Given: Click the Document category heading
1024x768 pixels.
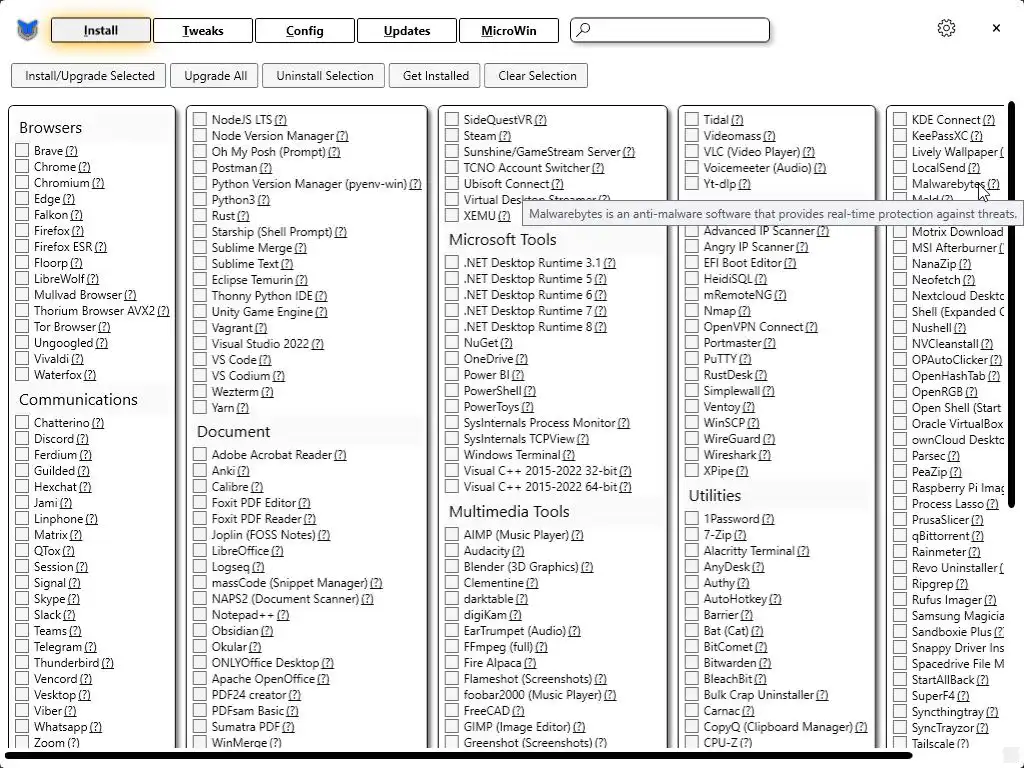Looking at the screenshot, I should tap(233, 432).
